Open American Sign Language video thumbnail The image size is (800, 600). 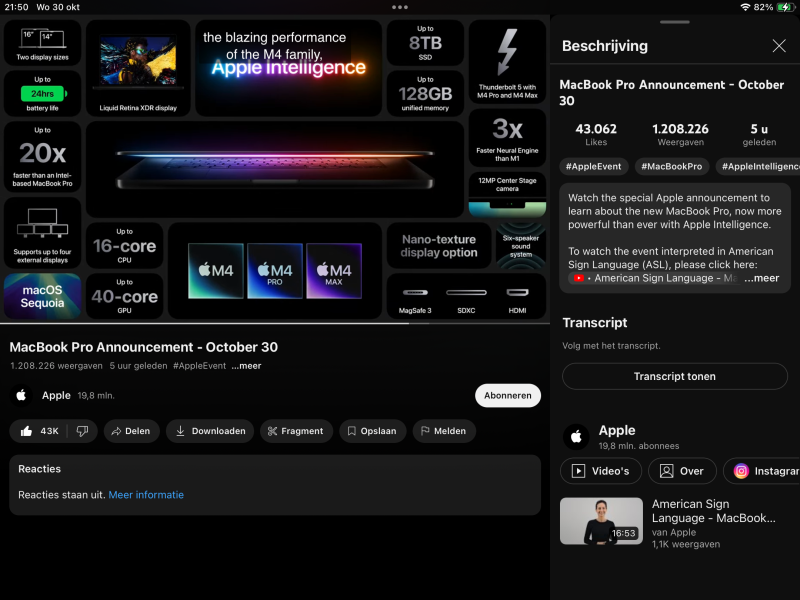tap(601, 521)
